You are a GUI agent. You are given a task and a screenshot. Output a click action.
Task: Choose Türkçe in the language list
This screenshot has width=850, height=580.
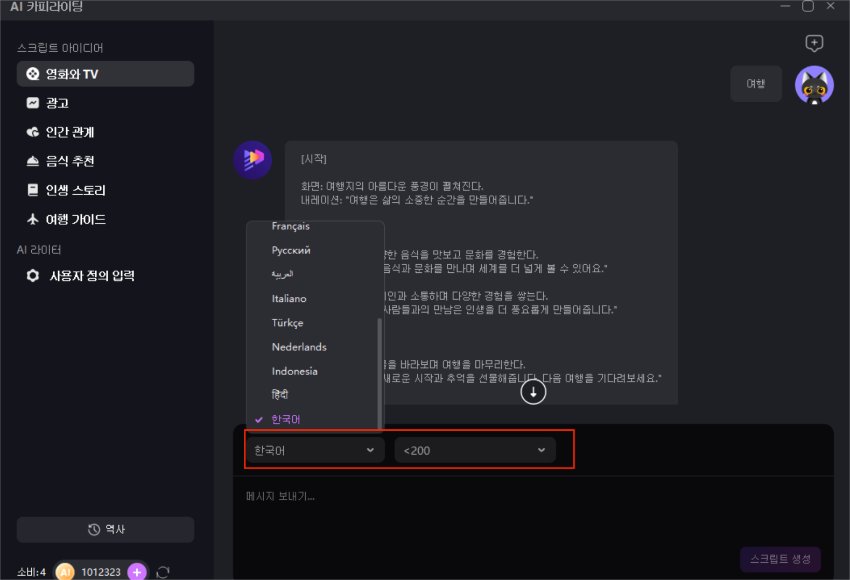coord(287,323)
